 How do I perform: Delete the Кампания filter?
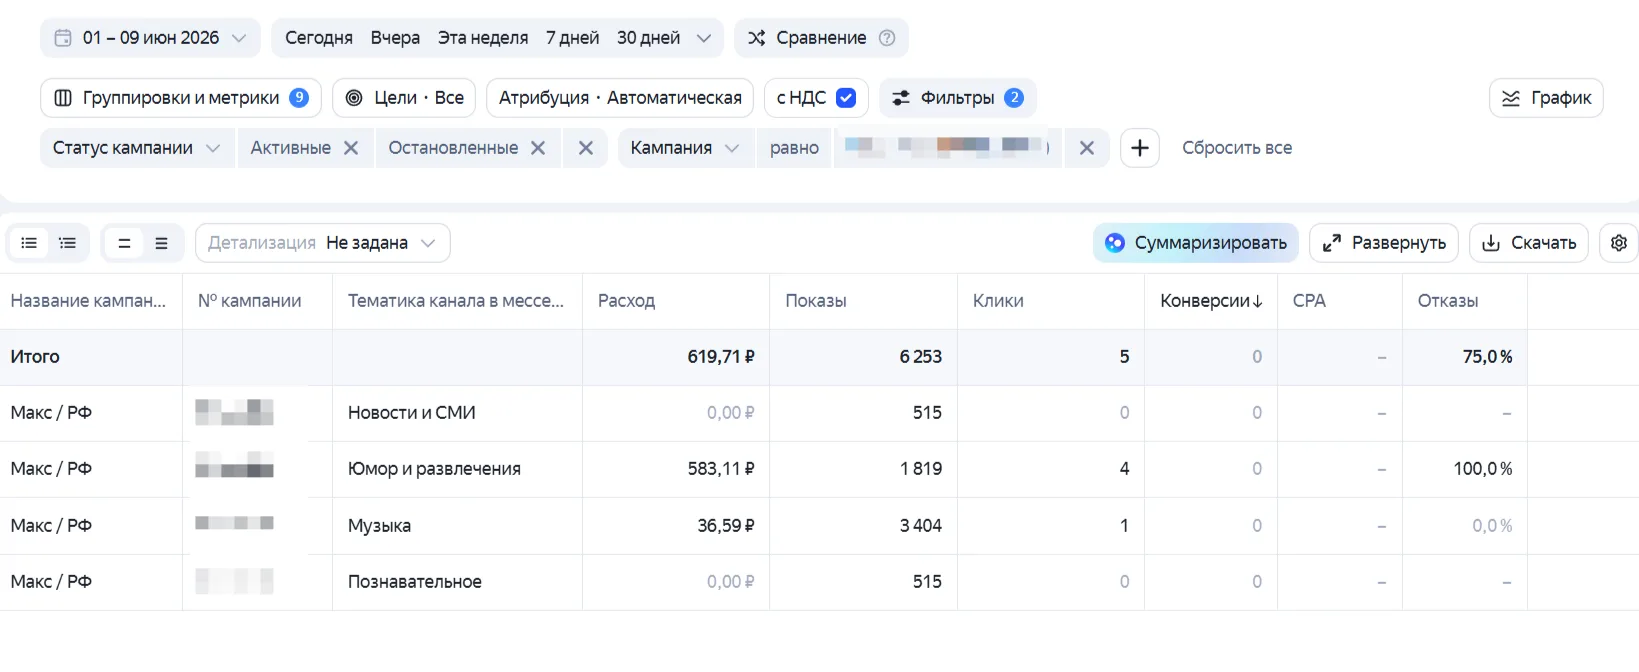coord(1087,148)
